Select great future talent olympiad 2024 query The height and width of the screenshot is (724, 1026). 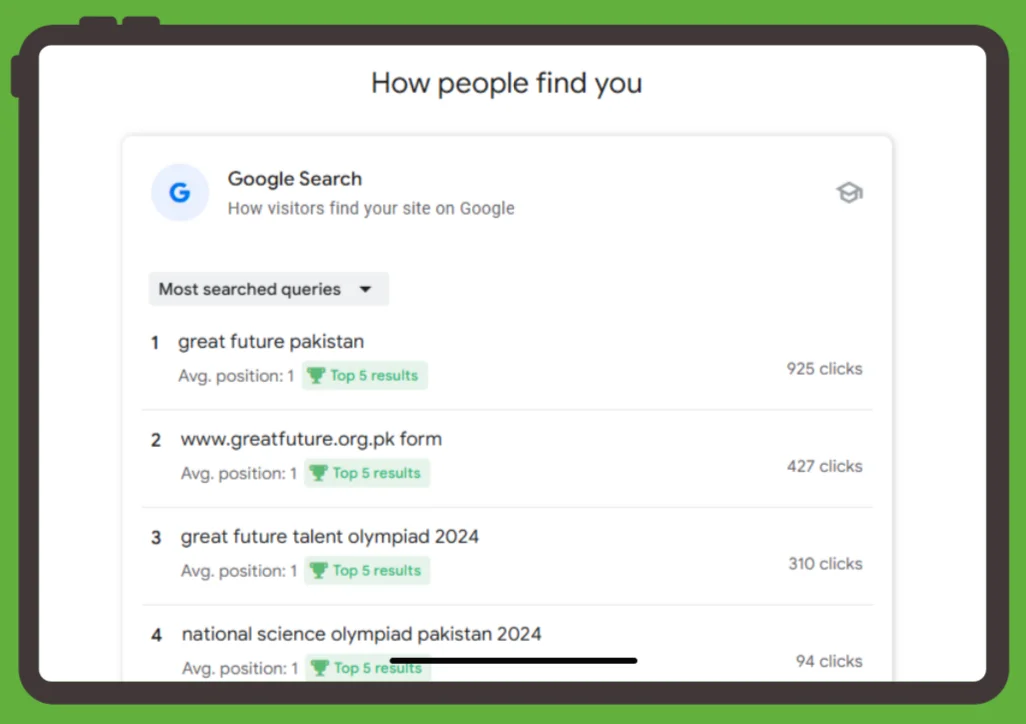[330, 537]
